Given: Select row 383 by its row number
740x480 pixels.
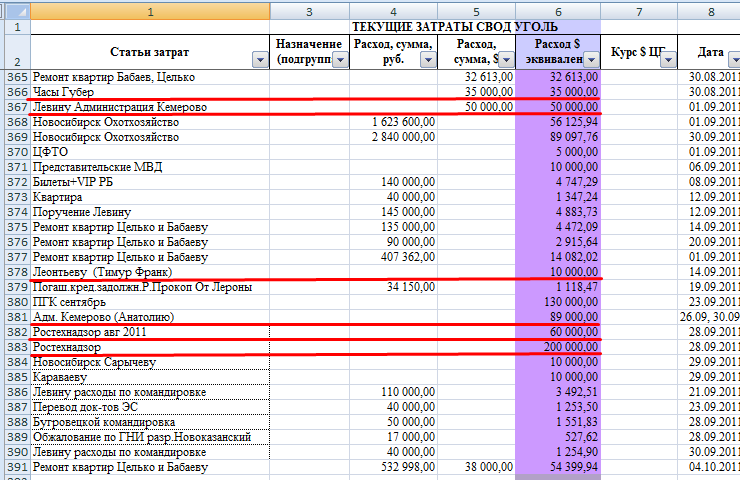Looking at the screenshot, I should coord(16,347).
